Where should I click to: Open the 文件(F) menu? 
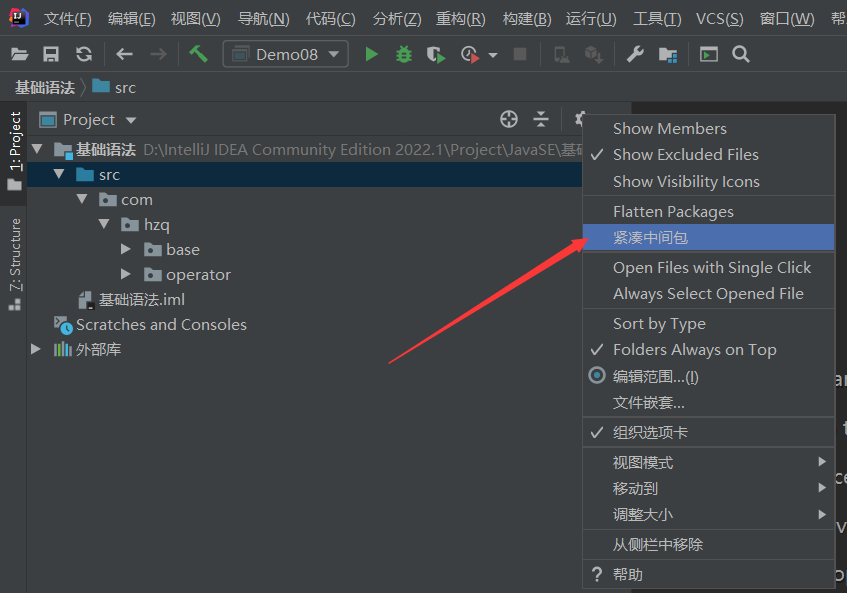(68, 19)
